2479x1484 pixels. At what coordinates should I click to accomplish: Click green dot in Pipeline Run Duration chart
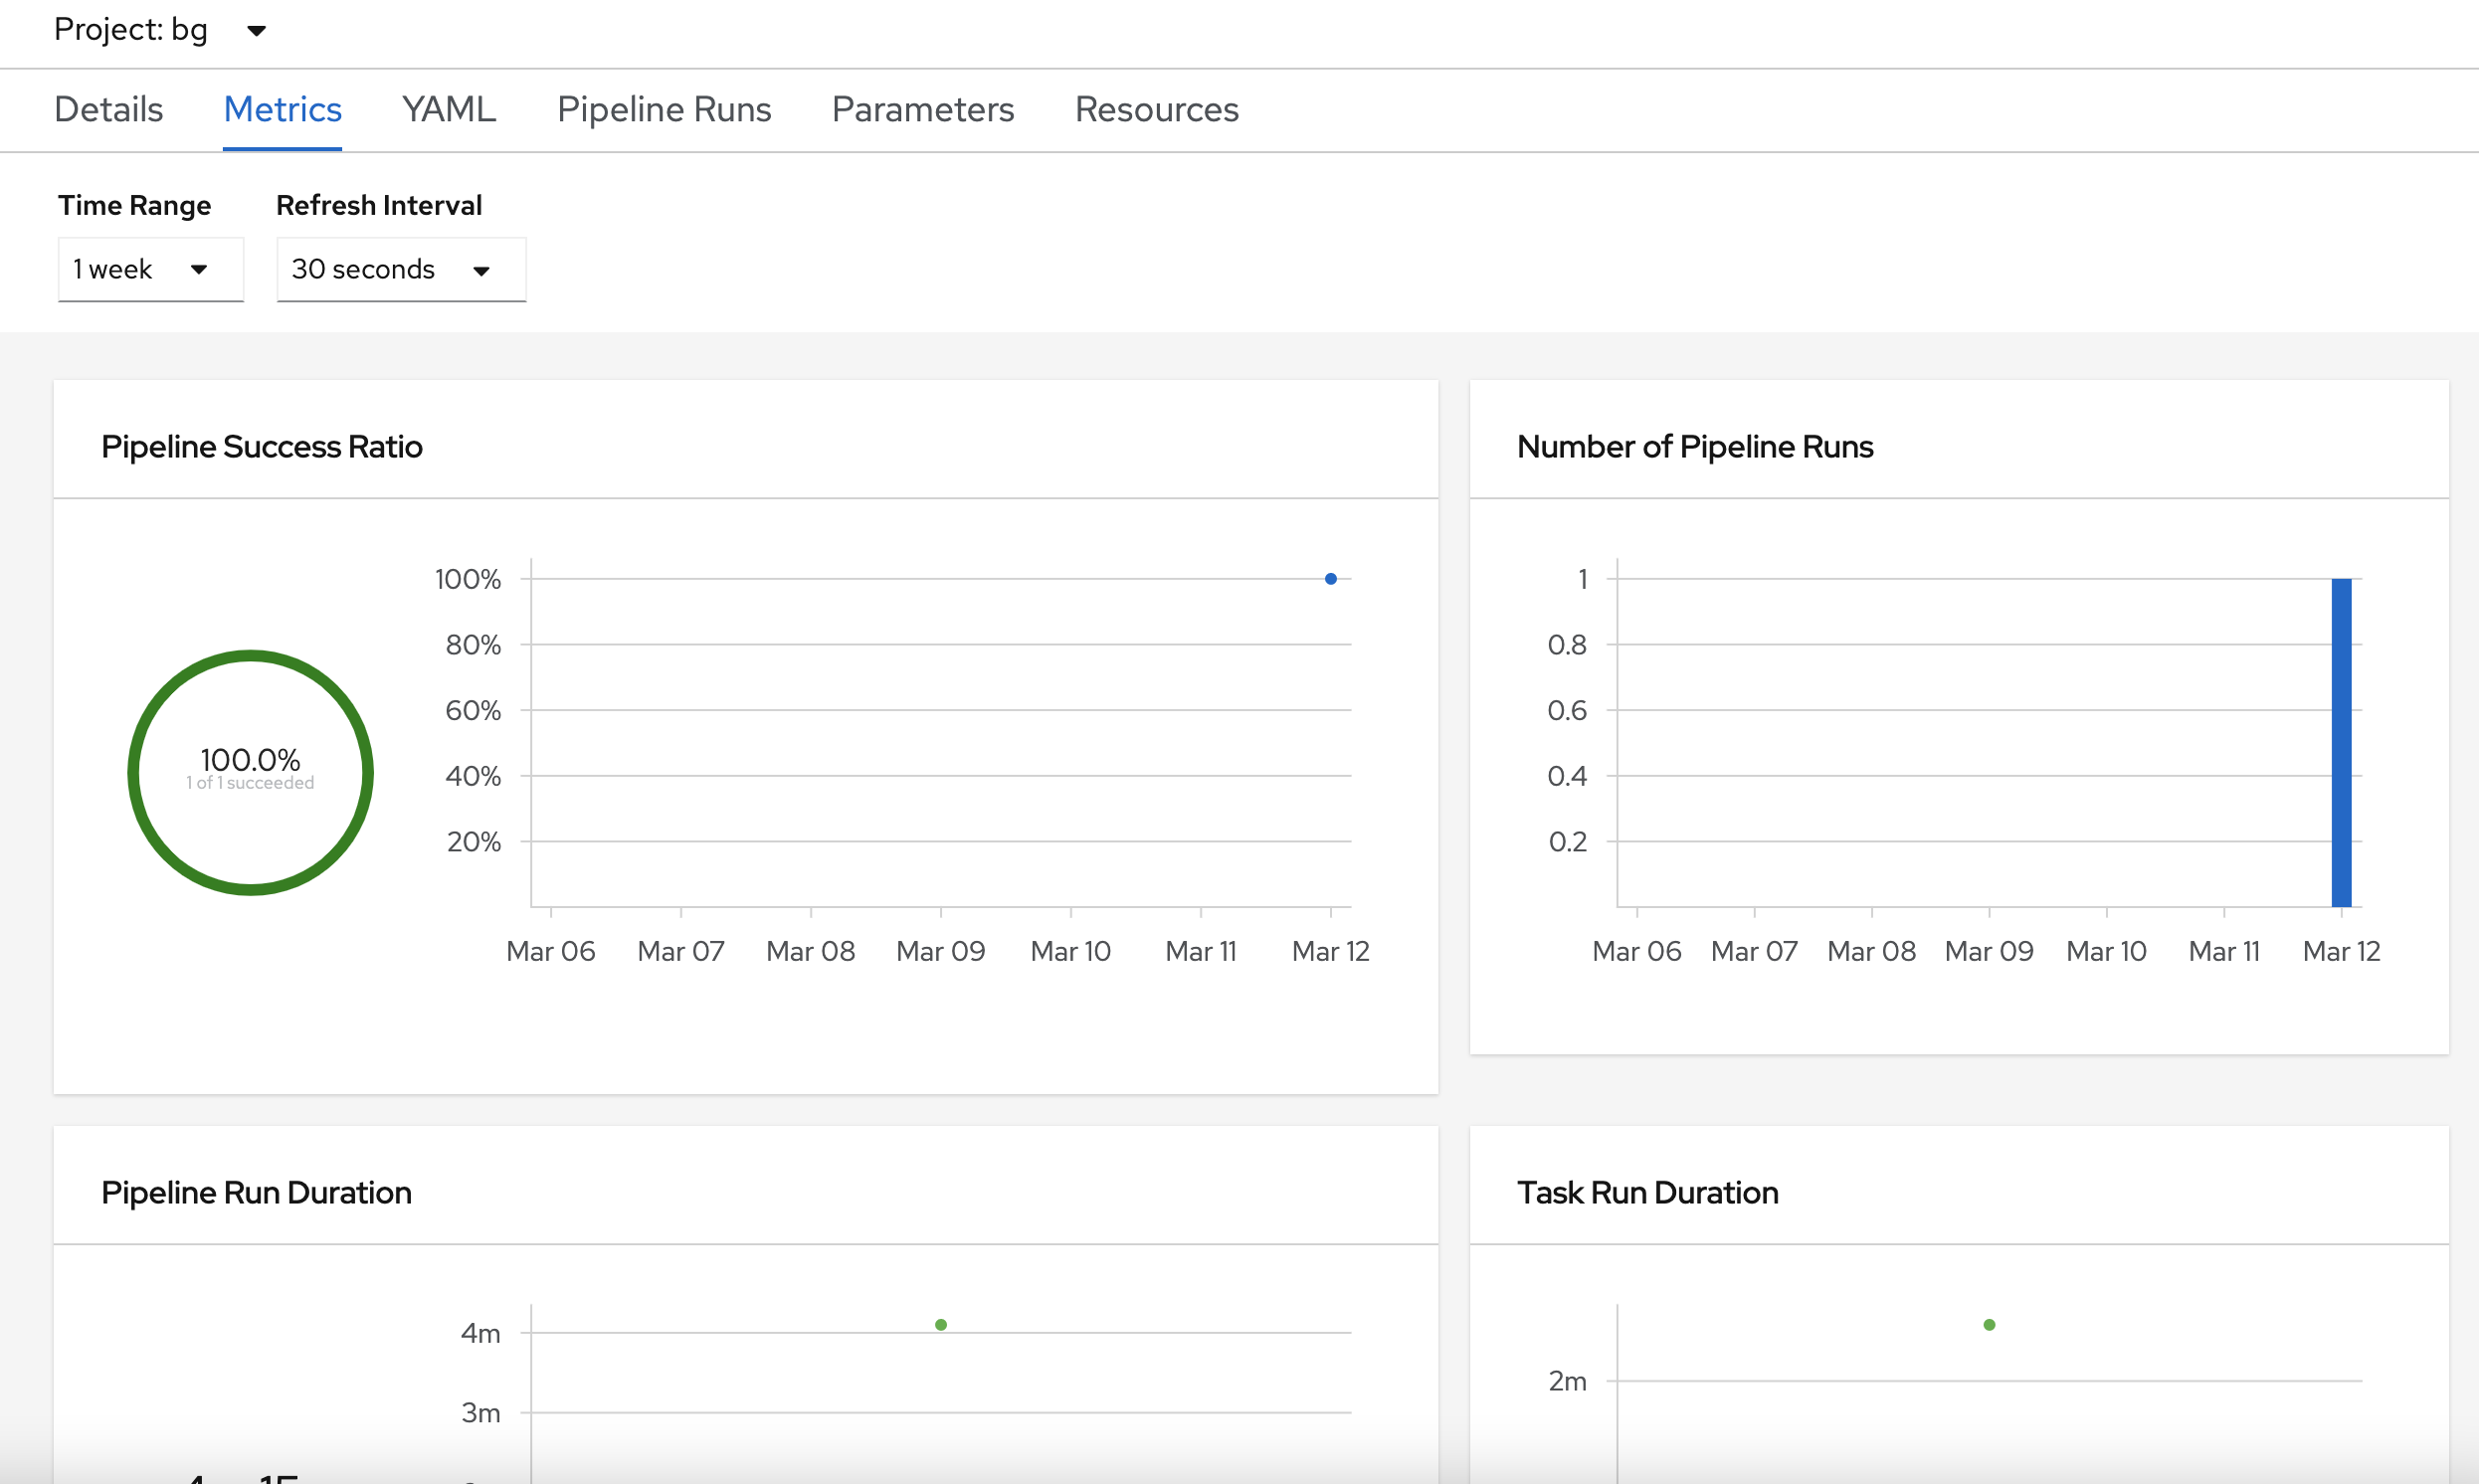coord(940,1325)
